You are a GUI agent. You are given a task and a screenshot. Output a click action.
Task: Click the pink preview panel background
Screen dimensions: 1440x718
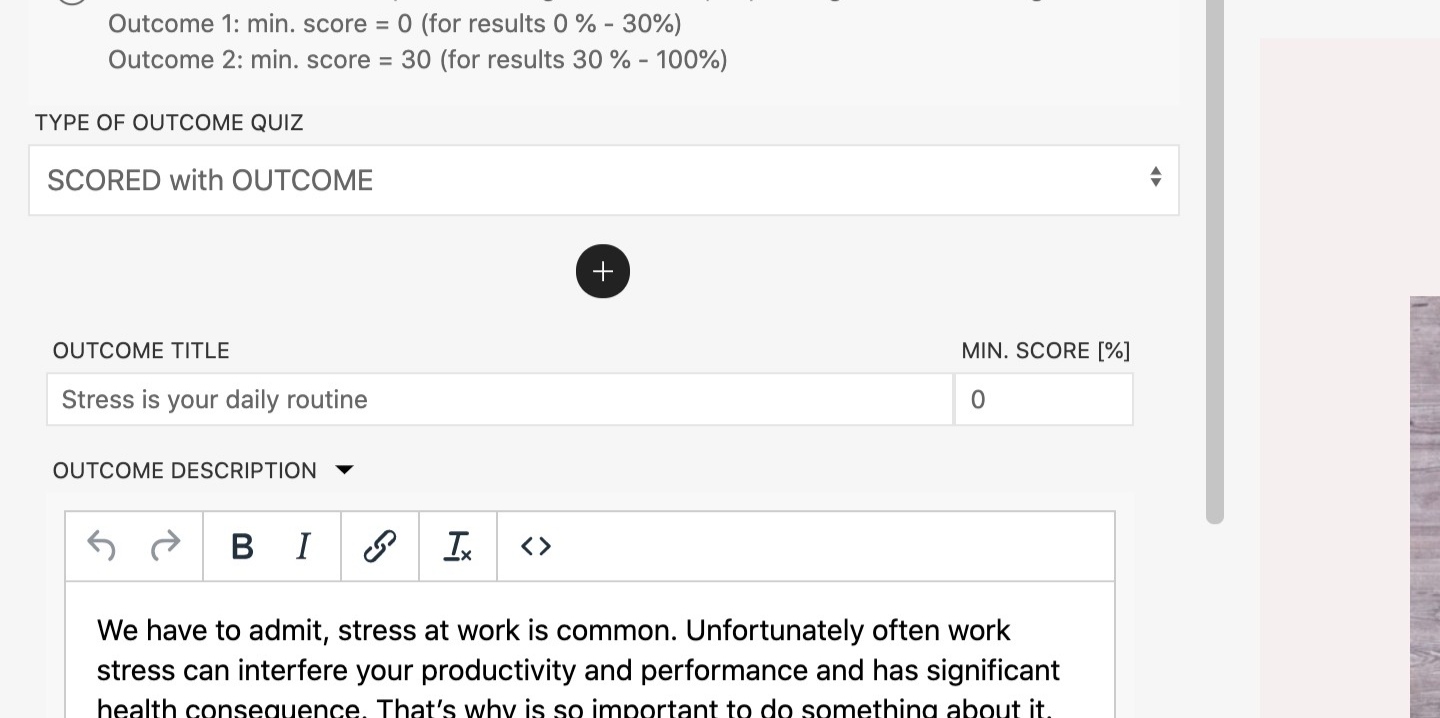[x=1330, y=200]
